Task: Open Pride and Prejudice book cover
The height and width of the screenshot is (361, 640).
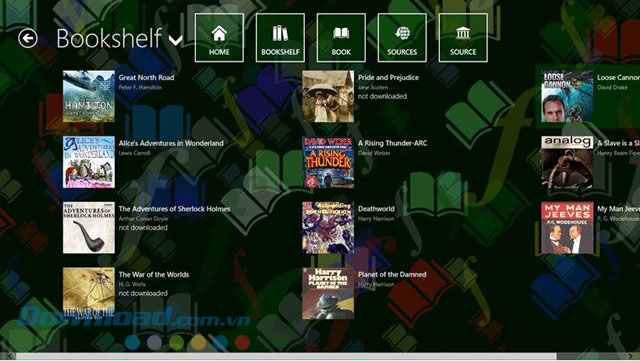Action: [x=328, y=96]
